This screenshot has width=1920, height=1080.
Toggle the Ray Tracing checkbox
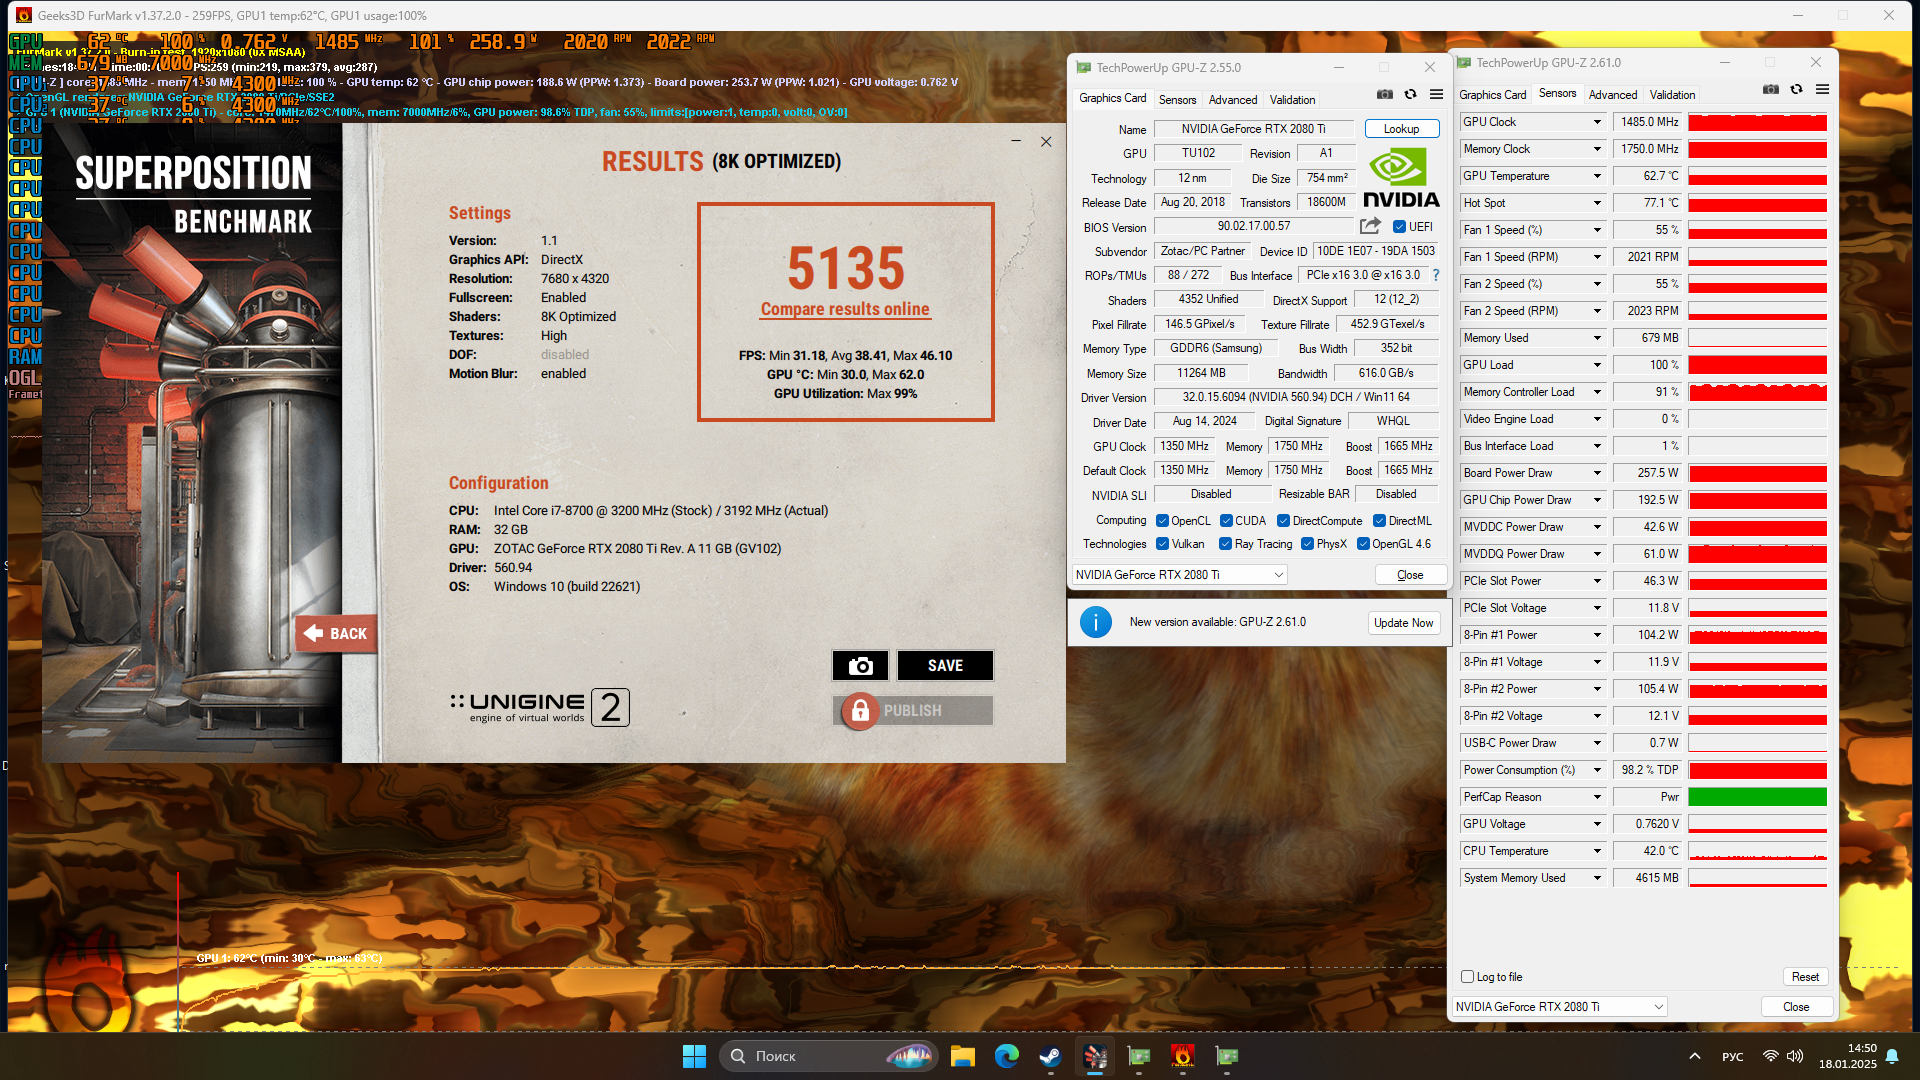click(1225, 544)
